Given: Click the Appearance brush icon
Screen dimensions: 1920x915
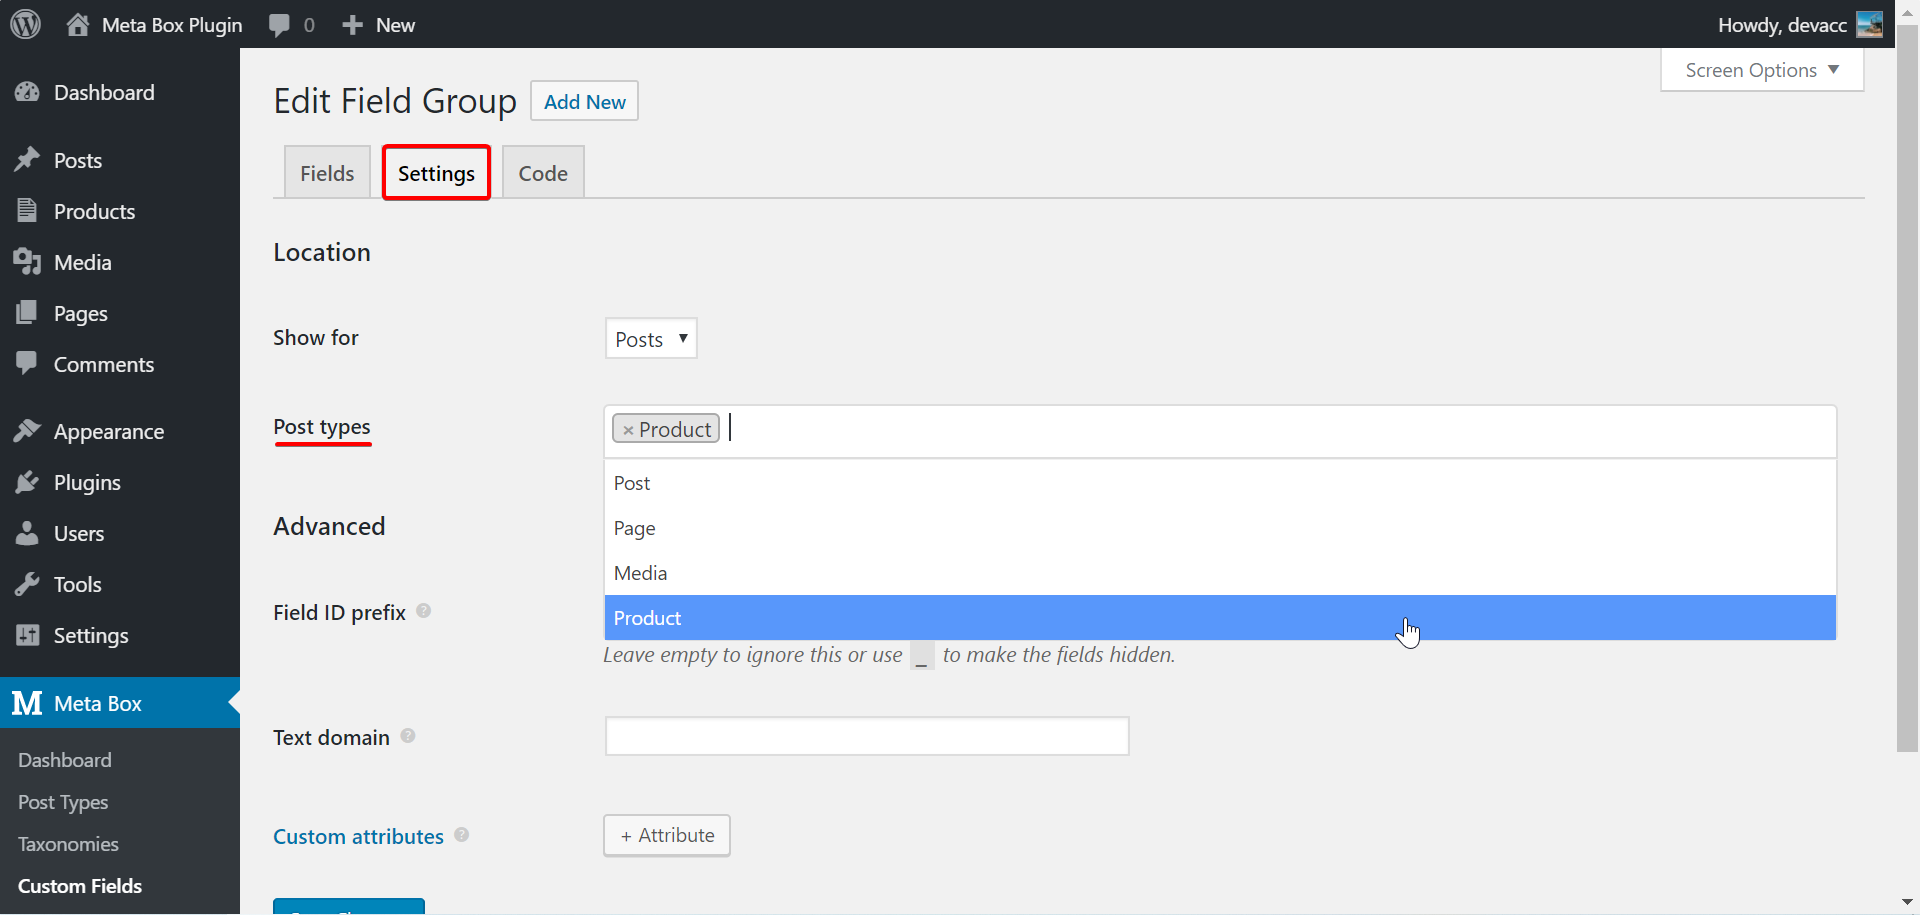Looking at the screenshot, I should click(x=28, y=431).
